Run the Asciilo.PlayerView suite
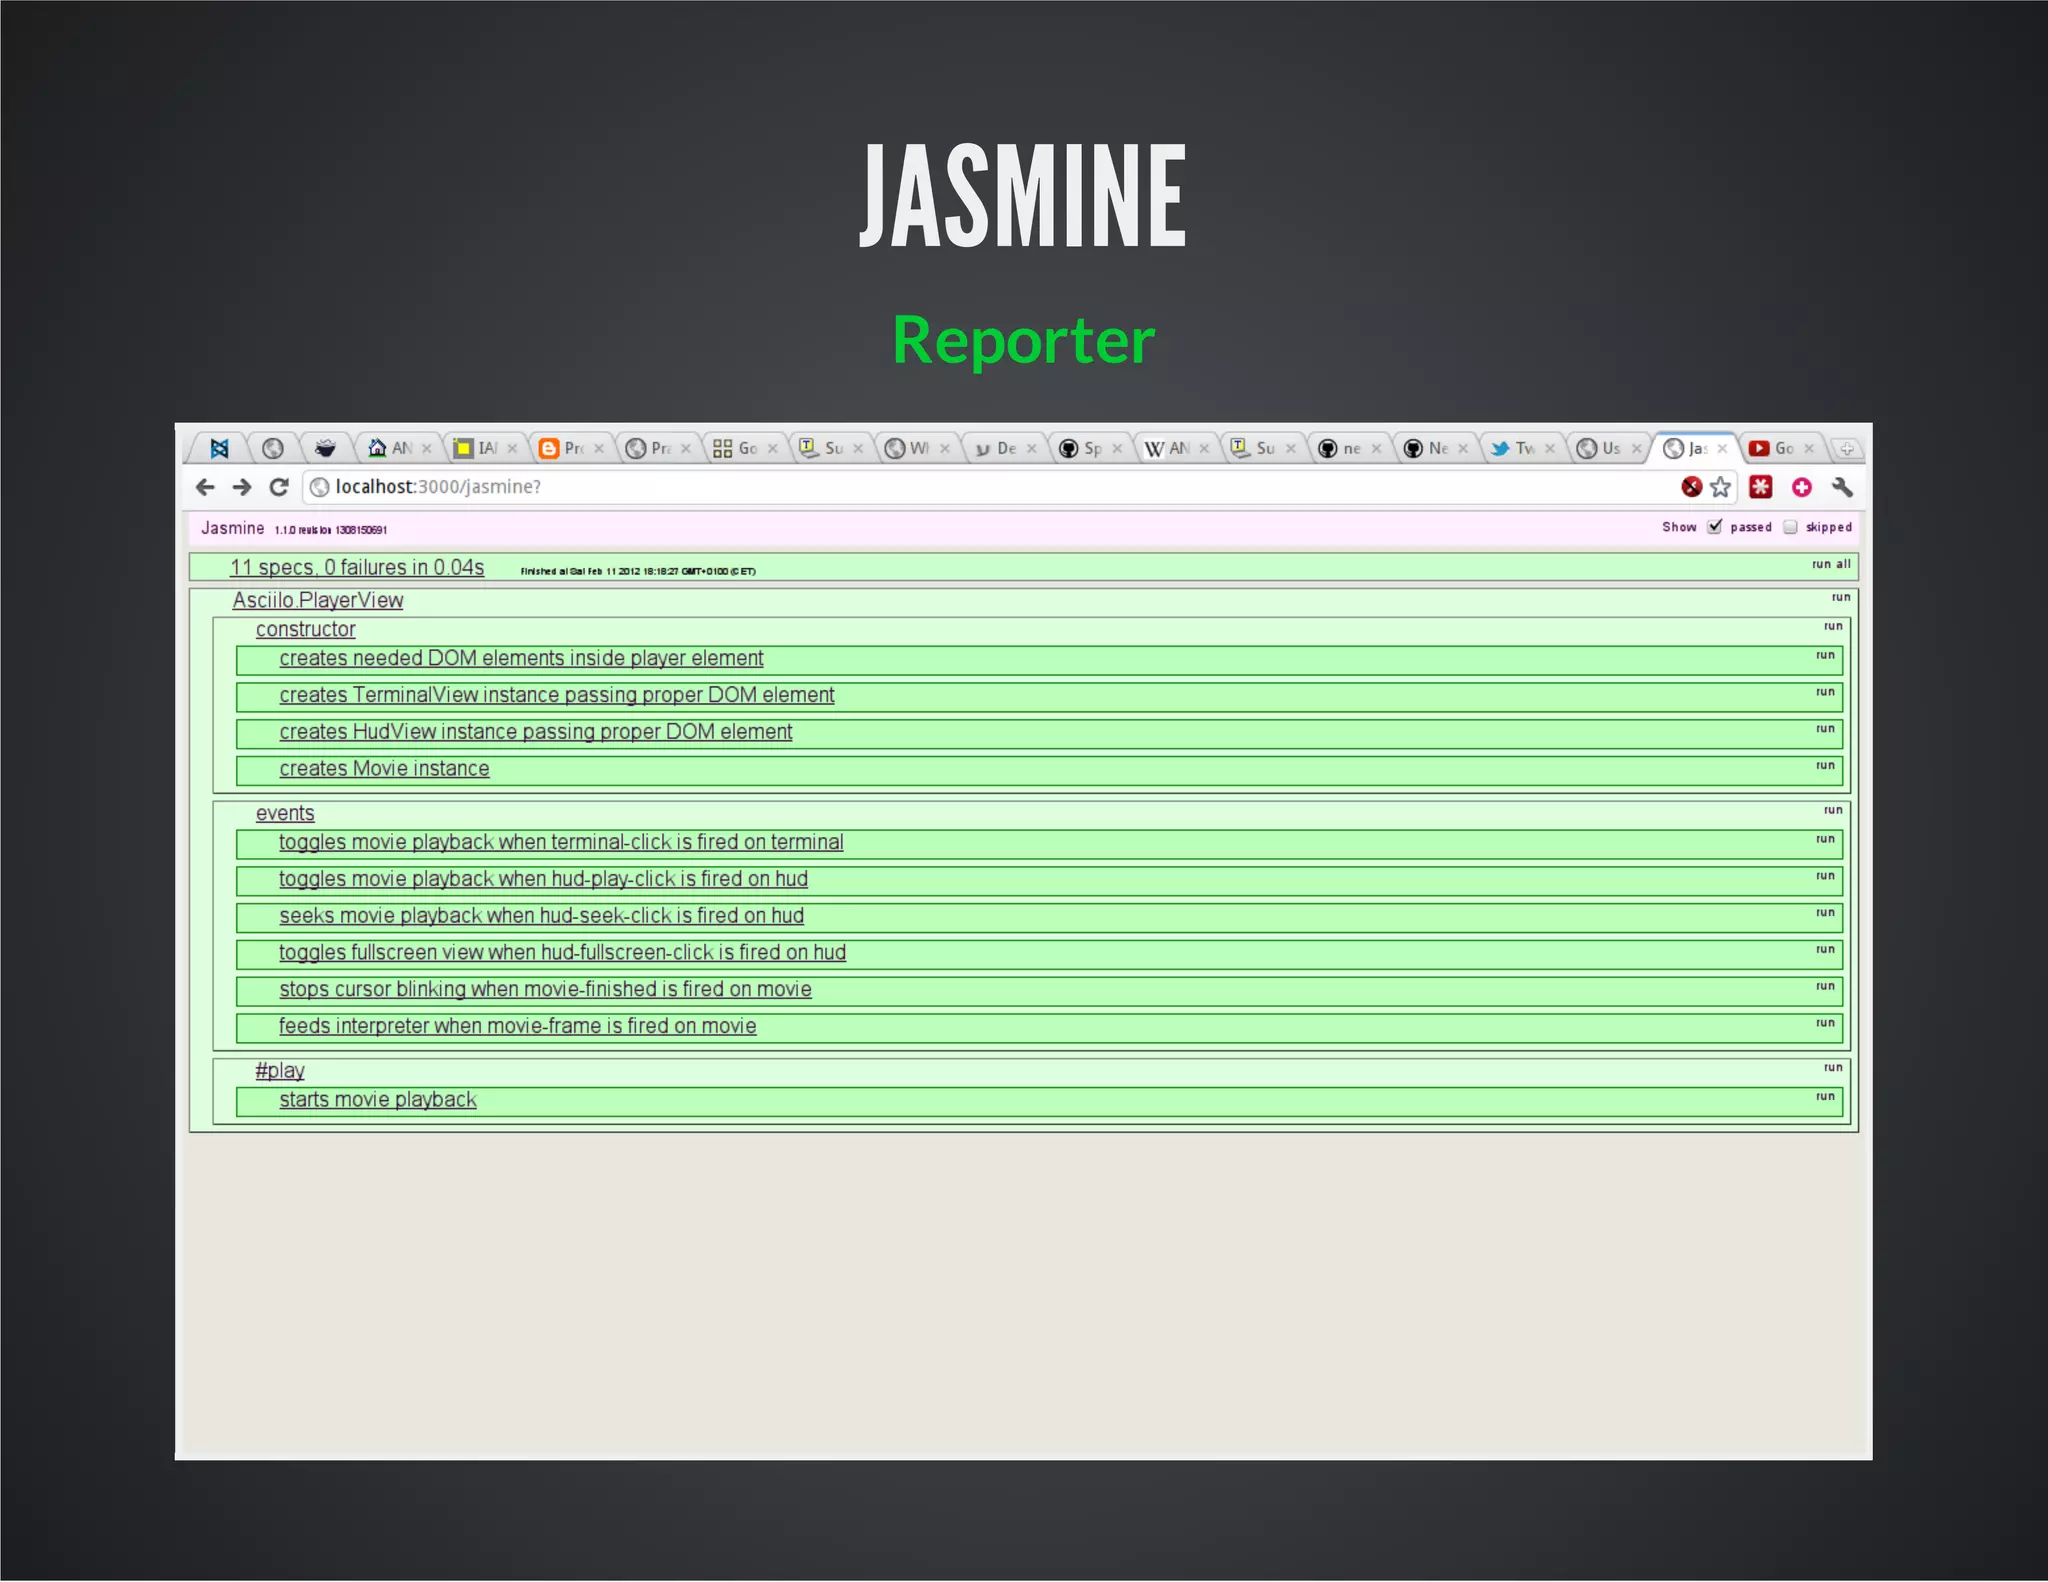The height and width of the screenshot is (1582, 2048). tap(1841, 597)
